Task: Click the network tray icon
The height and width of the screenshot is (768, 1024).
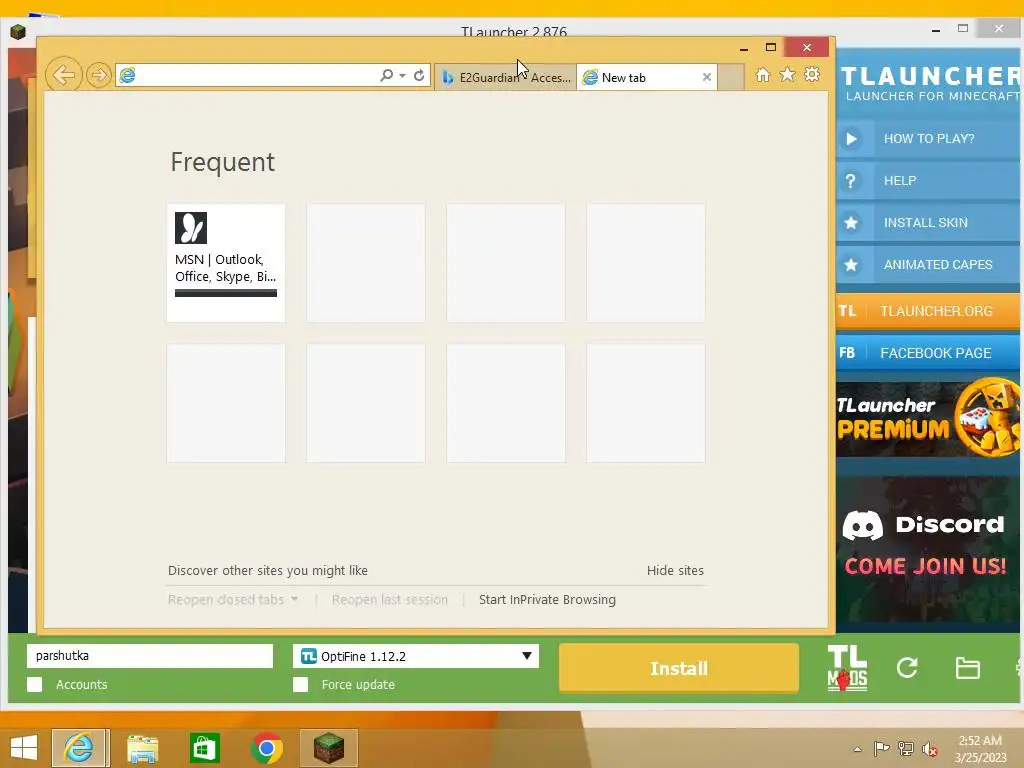Action: coord(906,748)
